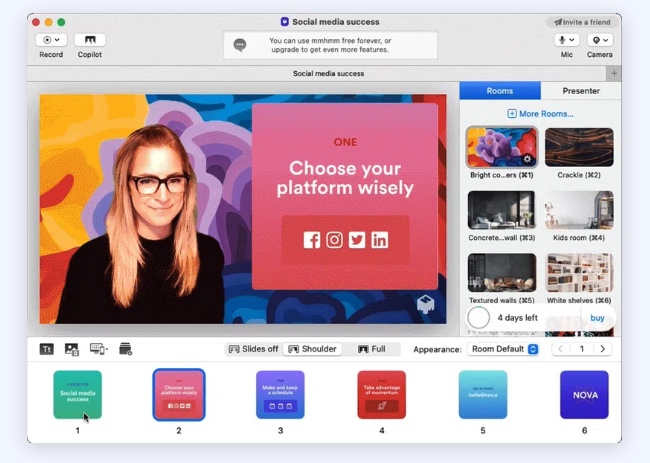The image size is (650, 463).
Task: Click the slide number field
Action: coord(582,349)
